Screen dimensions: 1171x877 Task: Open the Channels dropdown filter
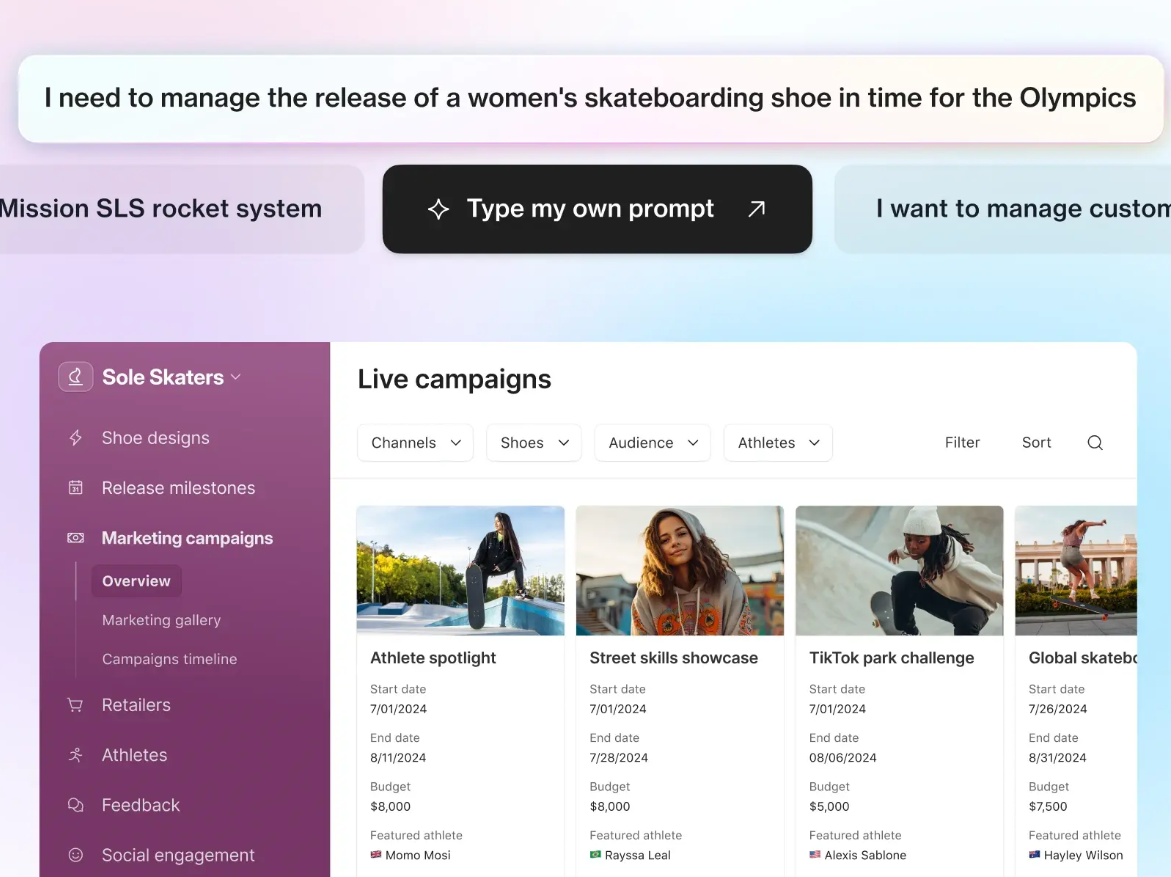pyautogui.click(x=415, y=443)
